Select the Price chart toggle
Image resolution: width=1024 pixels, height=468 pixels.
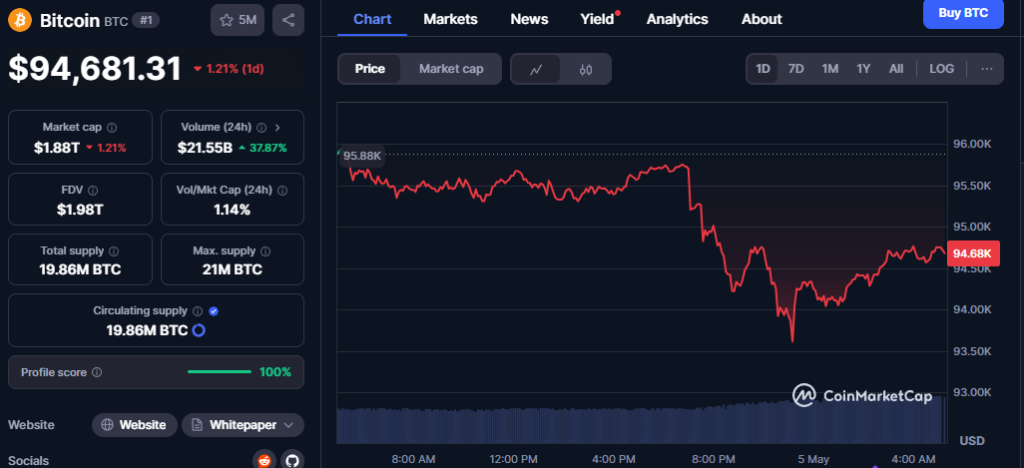click(x=370, y=69)
